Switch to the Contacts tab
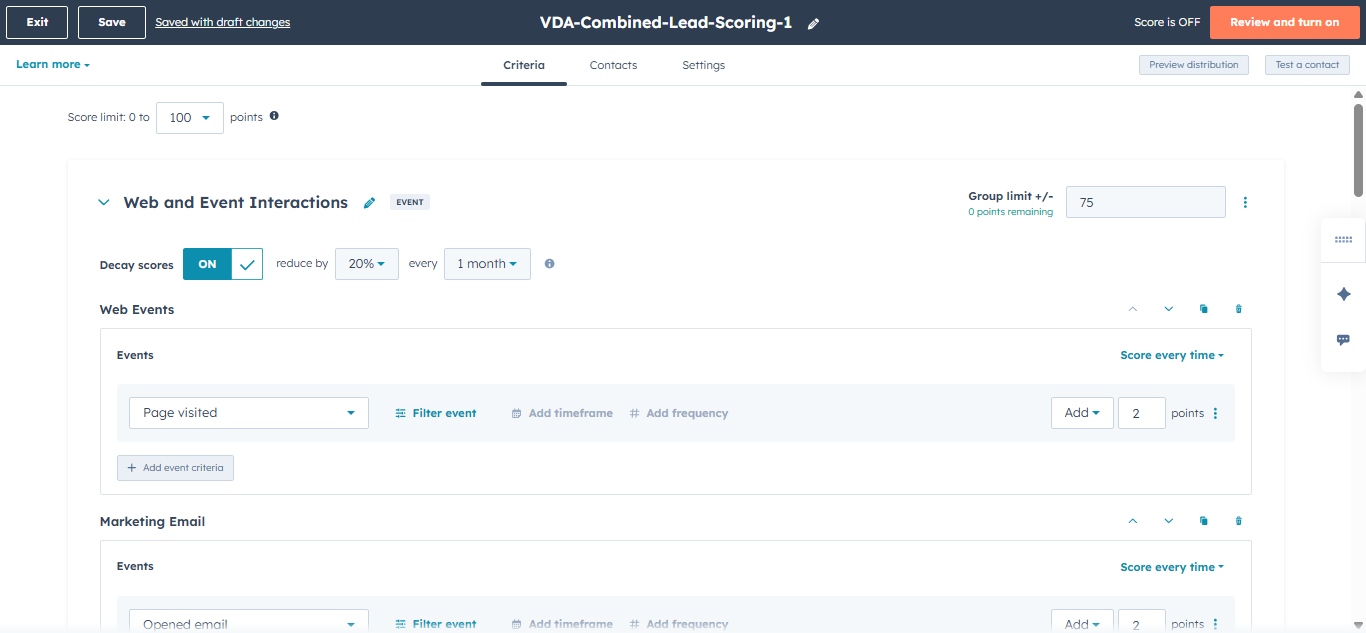The height and width of the screenshot is (633, 1366). point(613,65)
